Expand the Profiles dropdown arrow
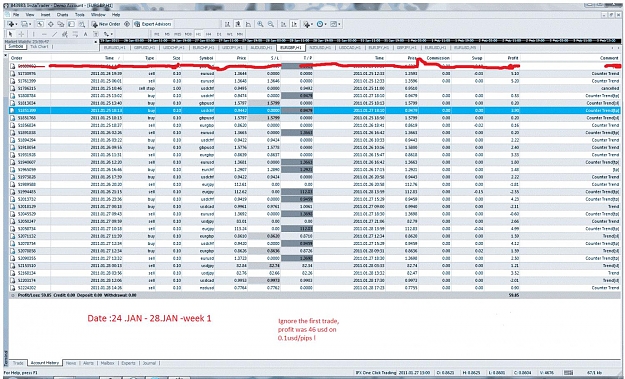 (30, 24)
